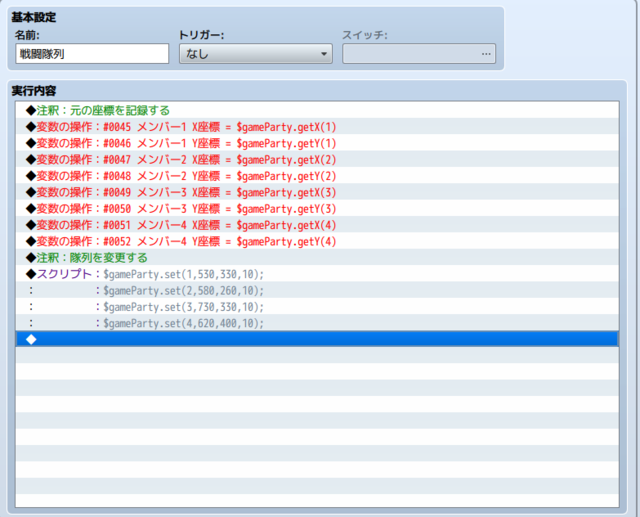The height and width of the screenshot is (517, 640).
Task: Select the #0047 メンバー2 X座標 variable row
Action: (317, 159)
